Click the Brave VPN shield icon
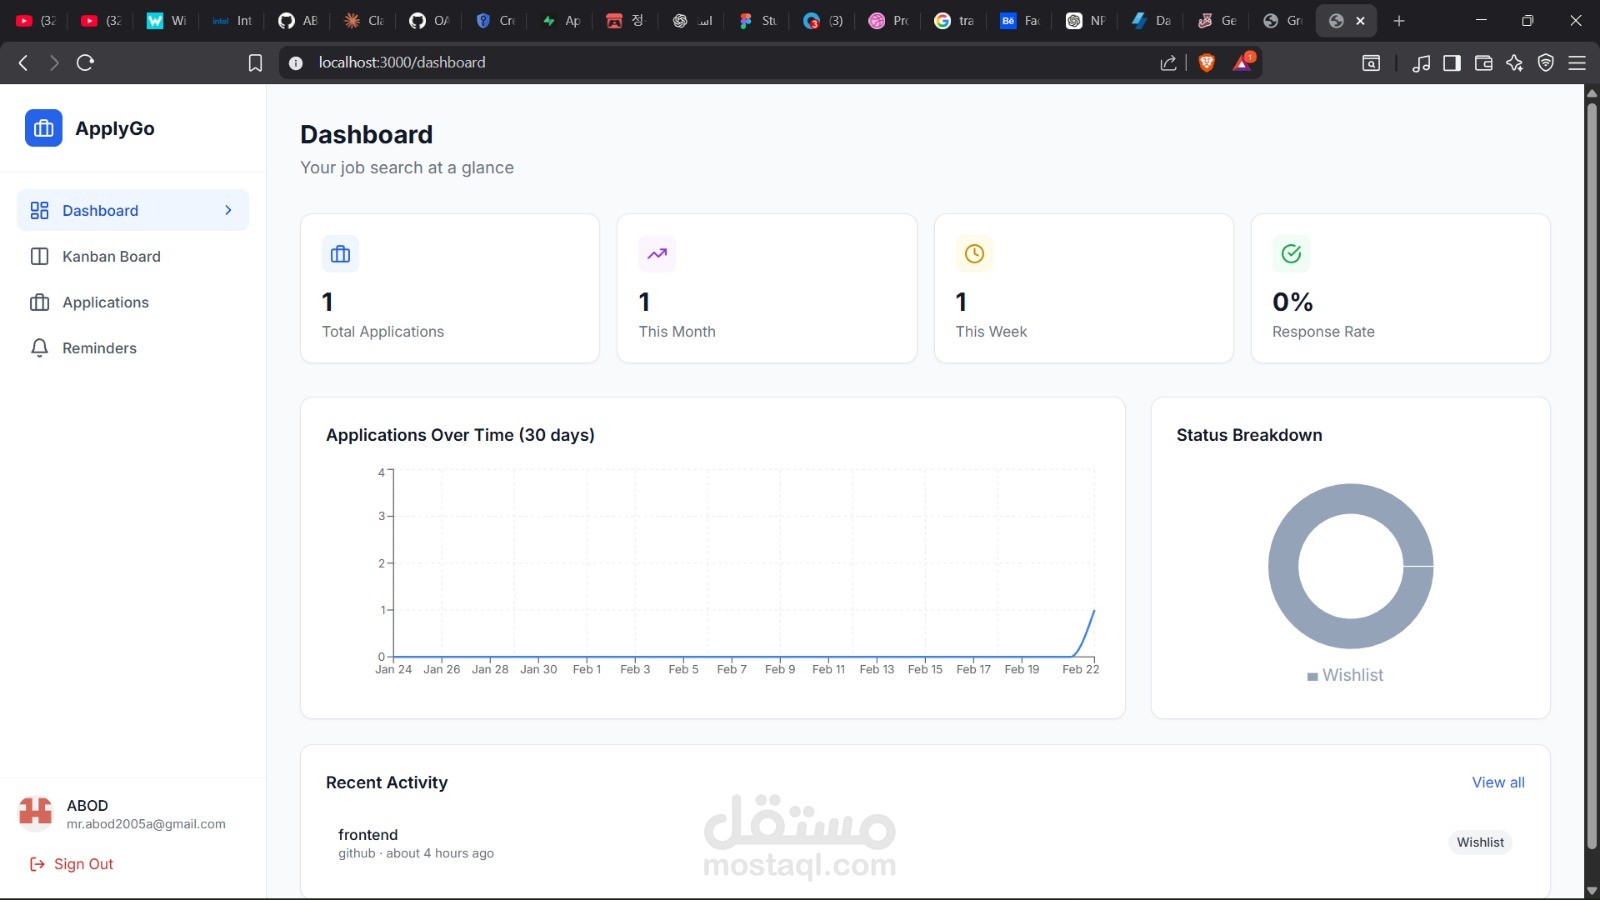 click(1546, 63)
